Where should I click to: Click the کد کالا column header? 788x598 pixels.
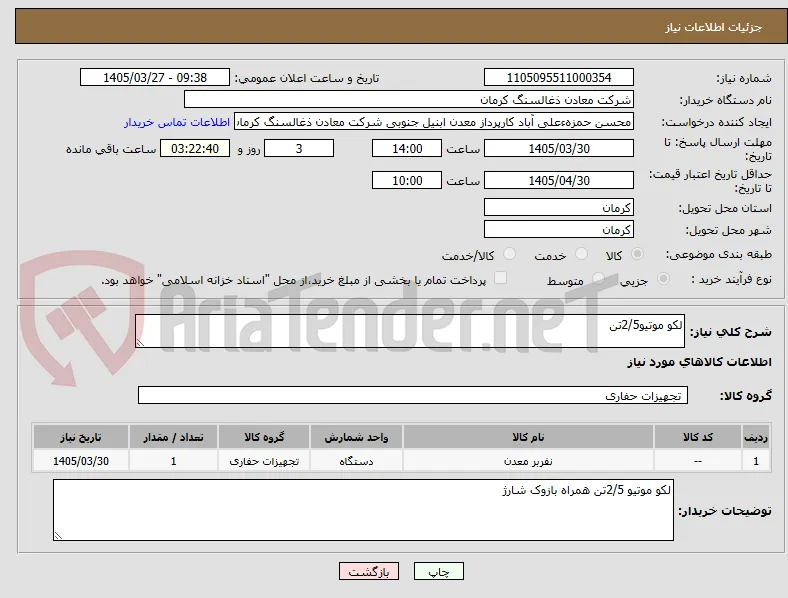coord(698,437)
